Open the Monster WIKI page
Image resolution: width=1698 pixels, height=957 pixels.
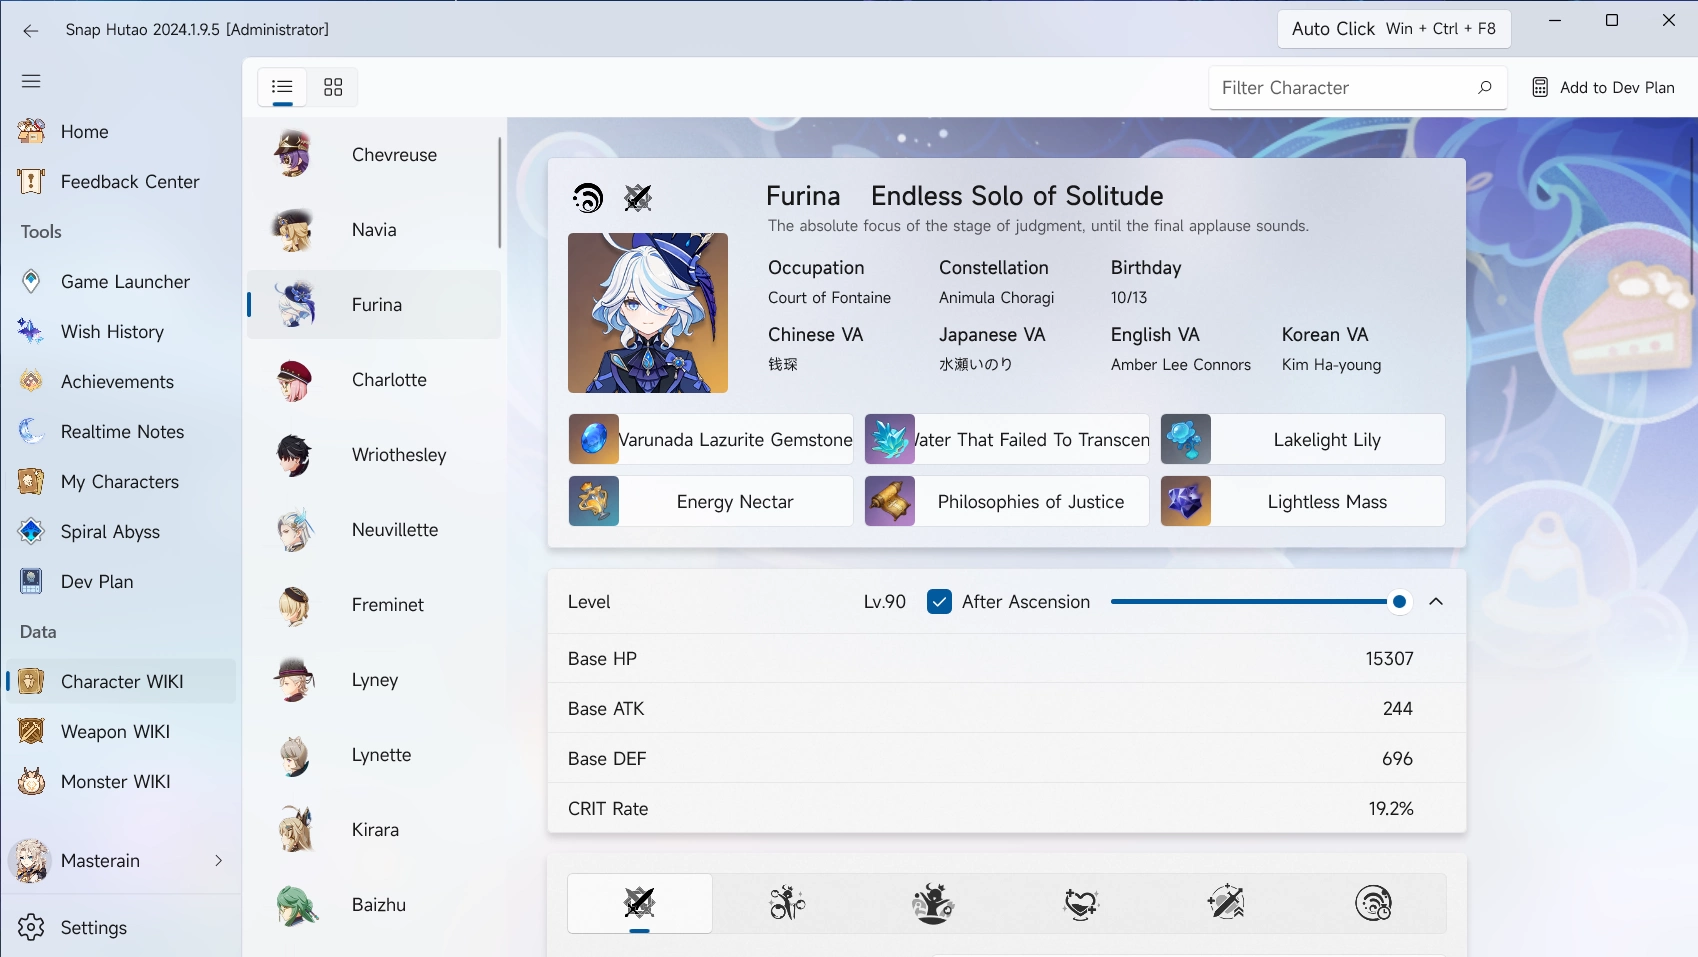click(121, 781)
